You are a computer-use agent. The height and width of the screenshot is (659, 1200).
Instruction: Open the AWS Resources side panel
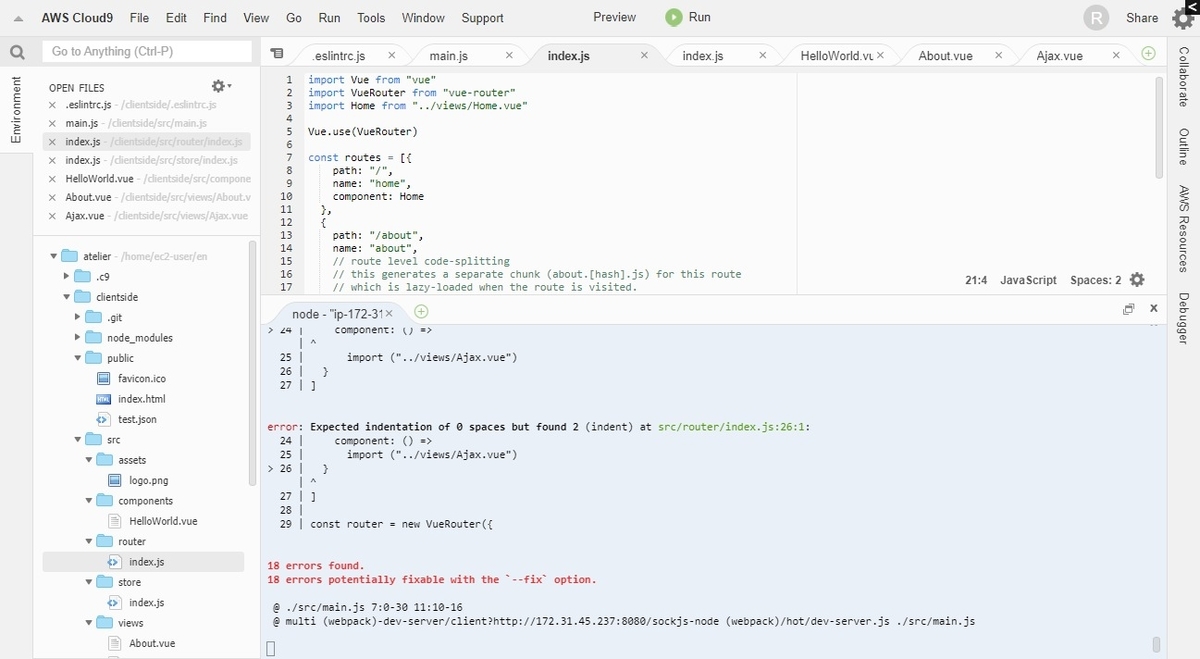[1184, 229]
